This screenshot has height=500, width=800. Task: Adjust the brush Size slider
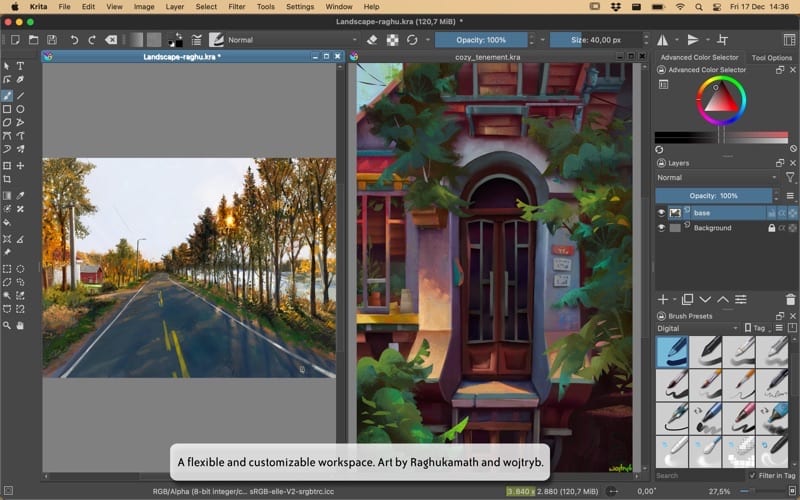pyautogui.click(x=595, y=40)
